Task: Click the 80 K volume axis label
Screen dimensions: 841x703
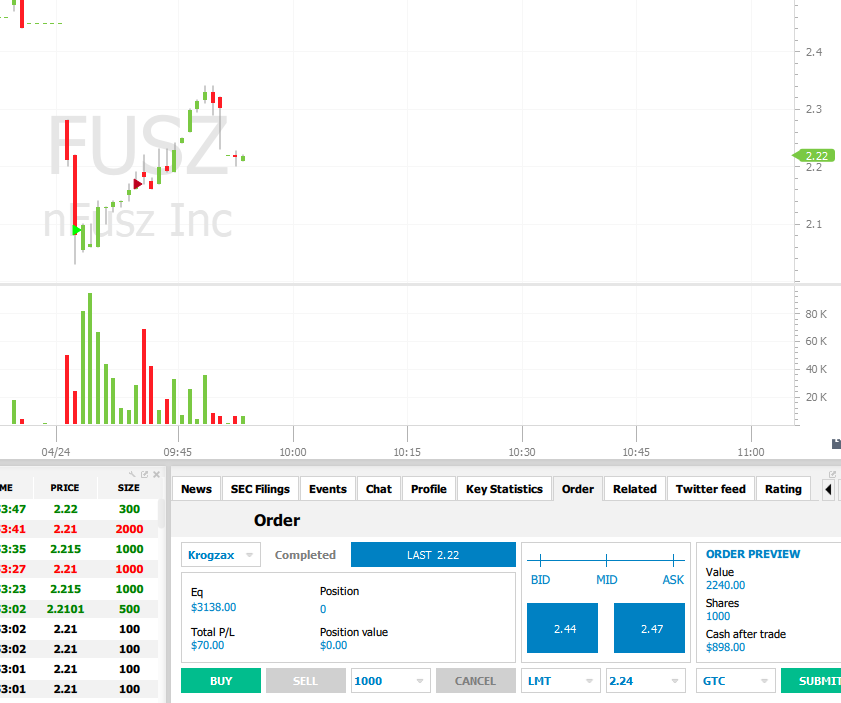Action: (816, 314)
